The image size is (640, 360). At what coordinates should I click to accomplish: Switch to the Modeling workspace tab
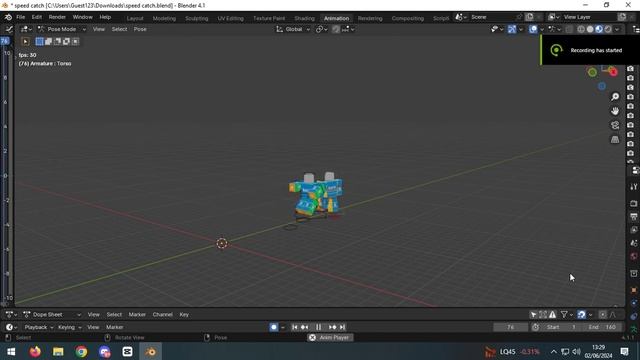[x=164, y=18]
